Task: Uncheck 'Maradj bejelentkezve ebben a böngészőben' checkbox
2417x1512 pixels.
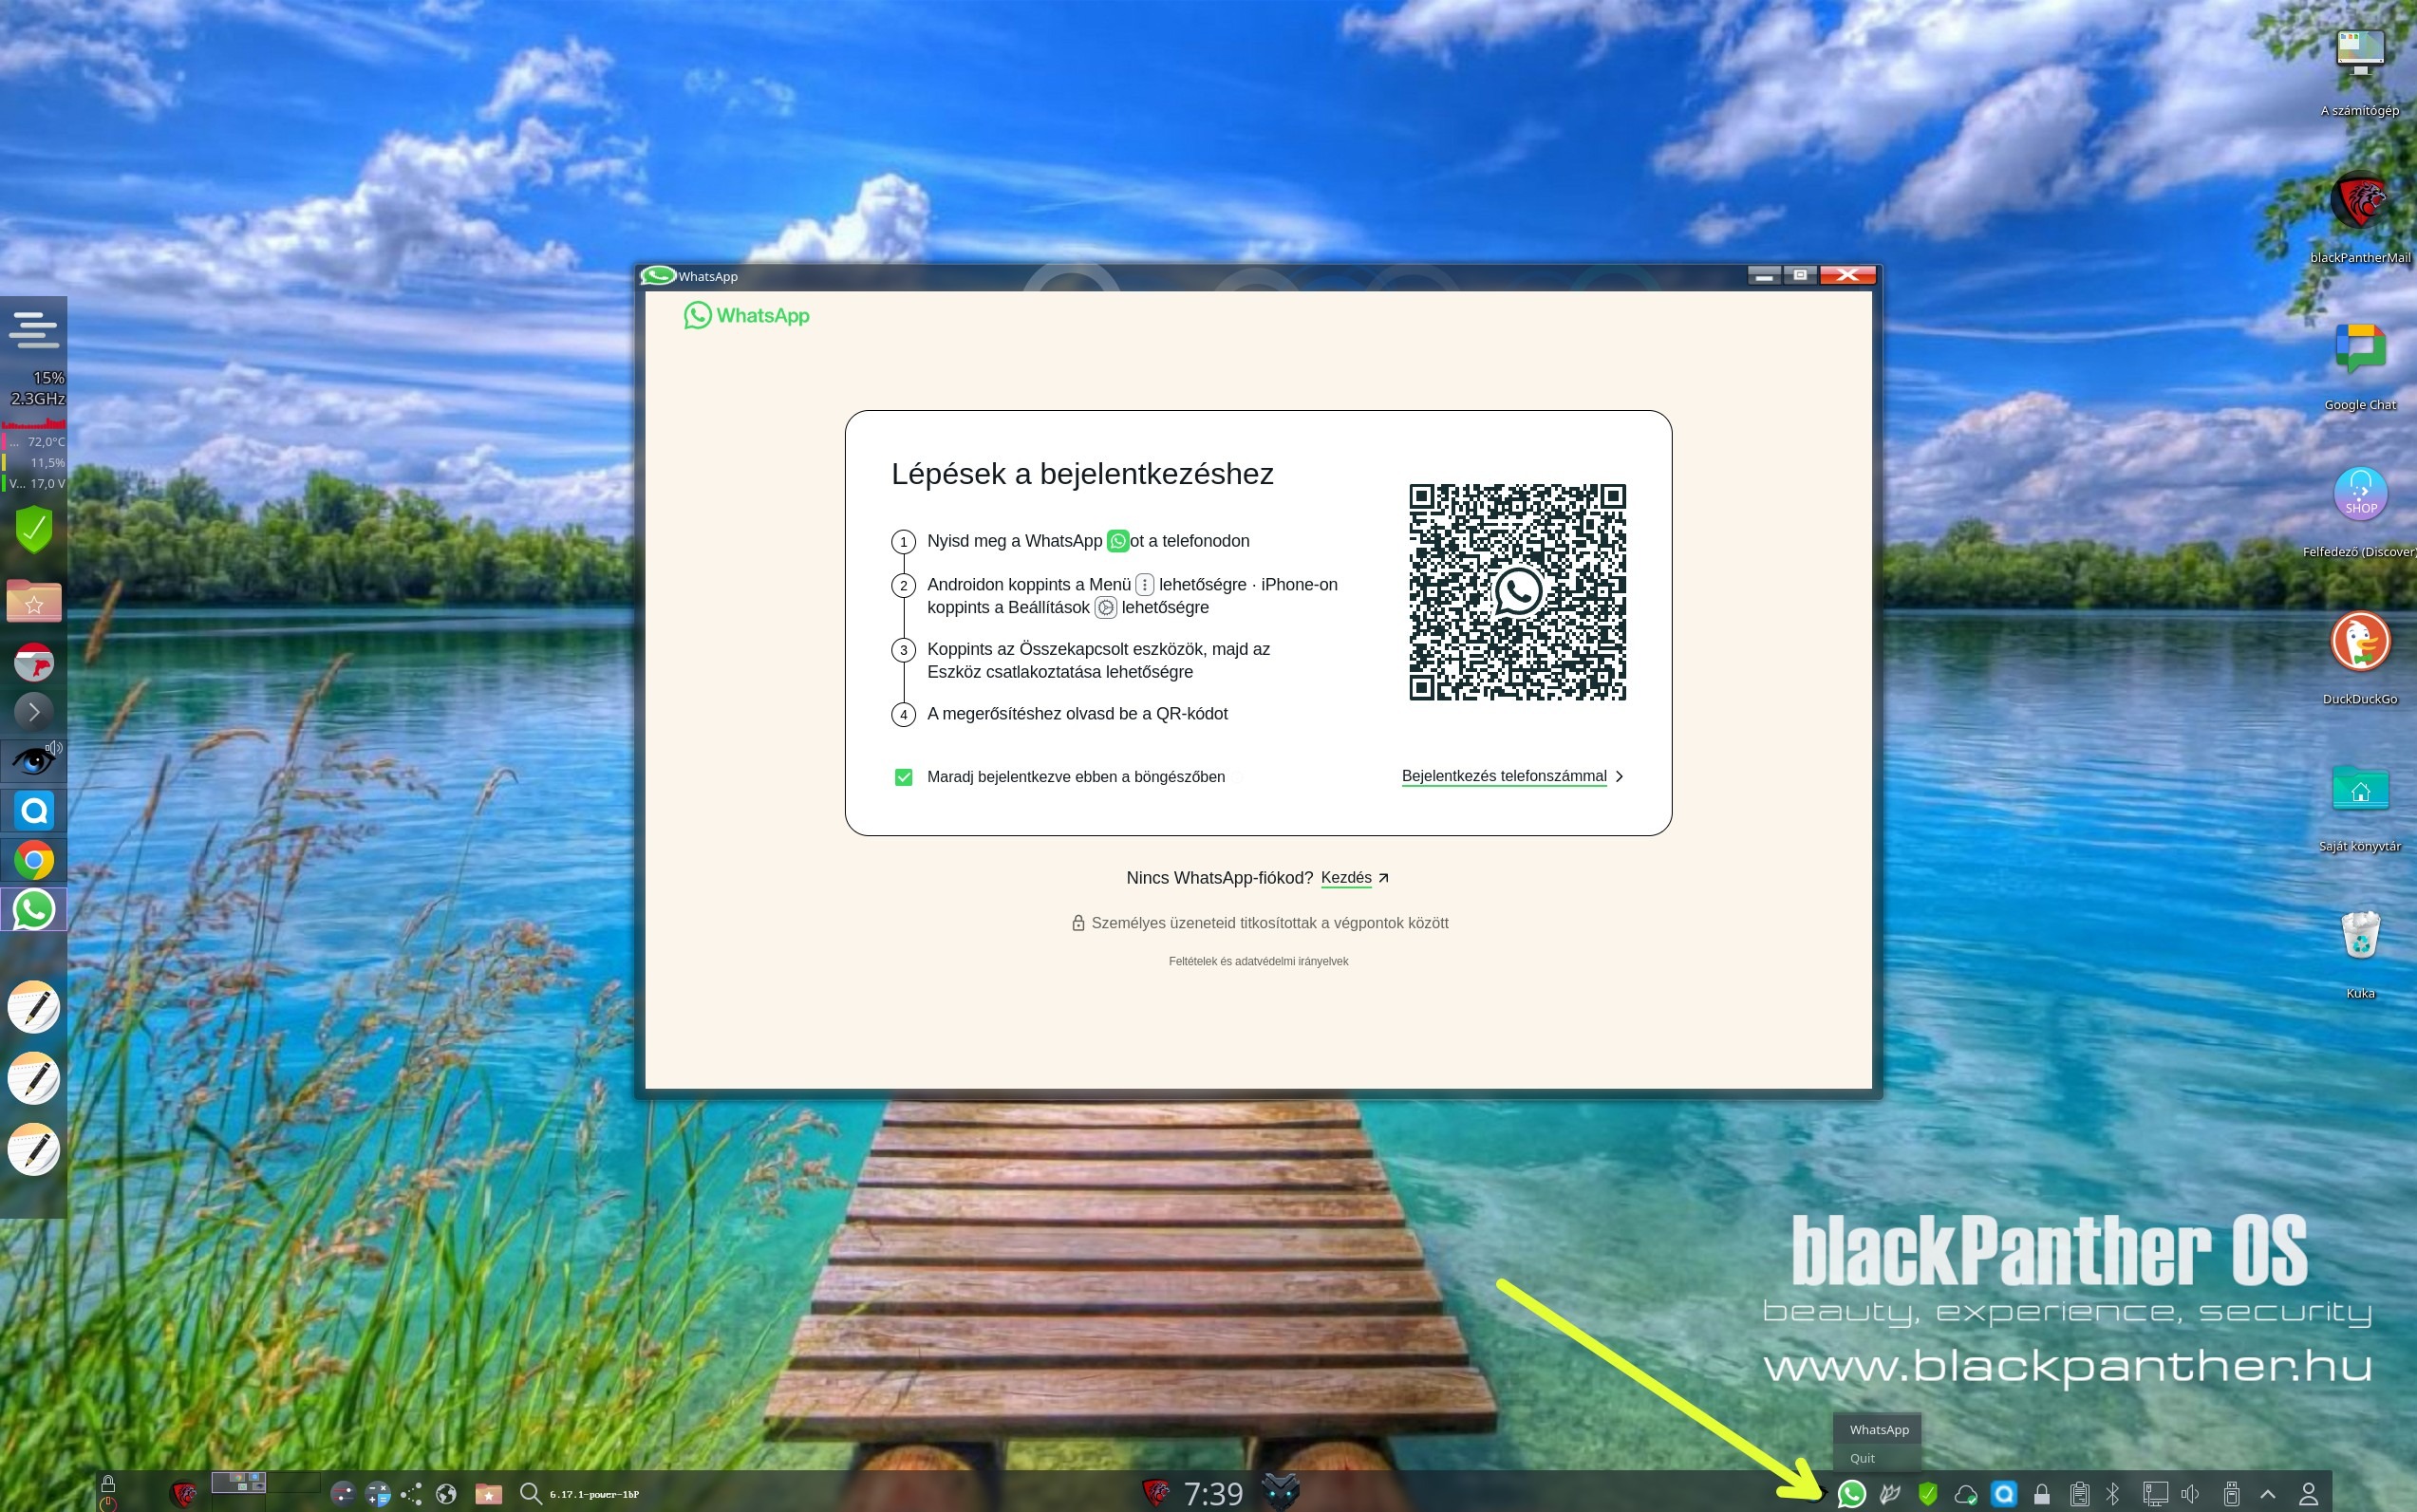Action: 903,777
